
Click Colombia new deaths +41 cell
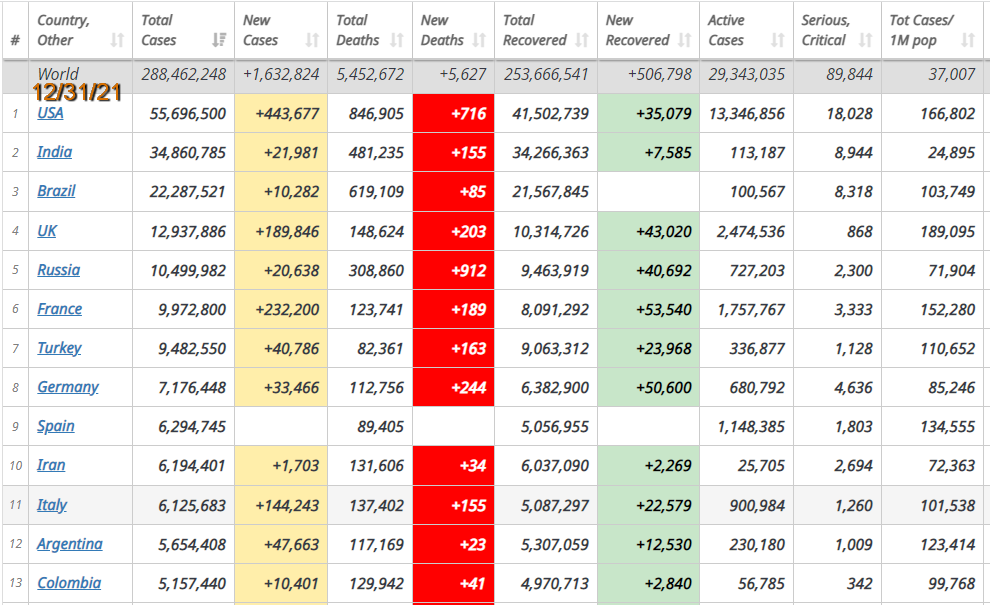click(453, 584)
